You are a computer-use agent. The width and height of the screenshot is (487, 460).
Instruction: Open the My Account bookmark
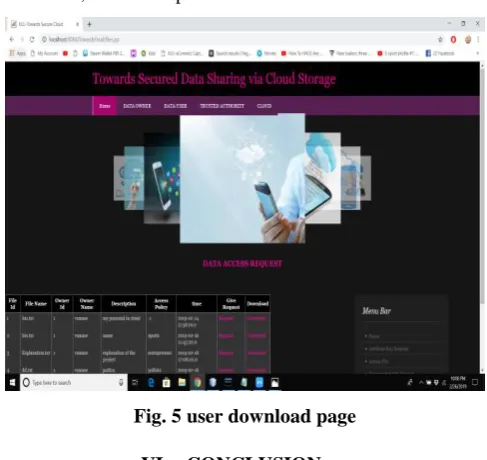click(x=44, y=53)
